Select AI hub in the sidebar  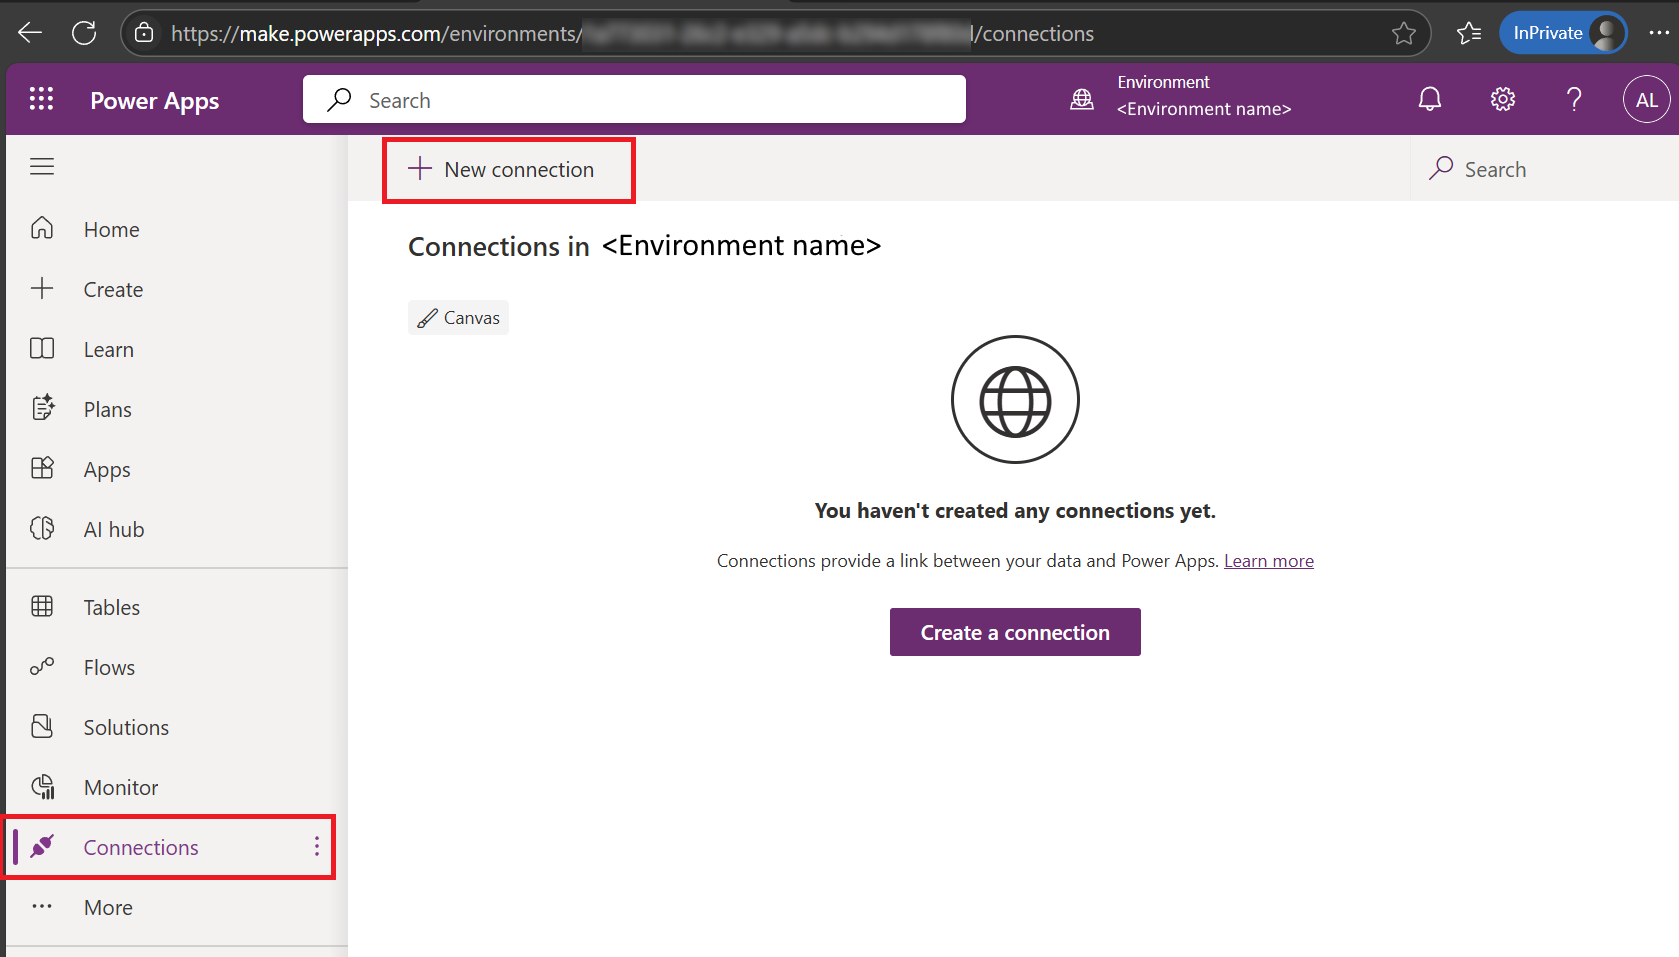(113, 529)
